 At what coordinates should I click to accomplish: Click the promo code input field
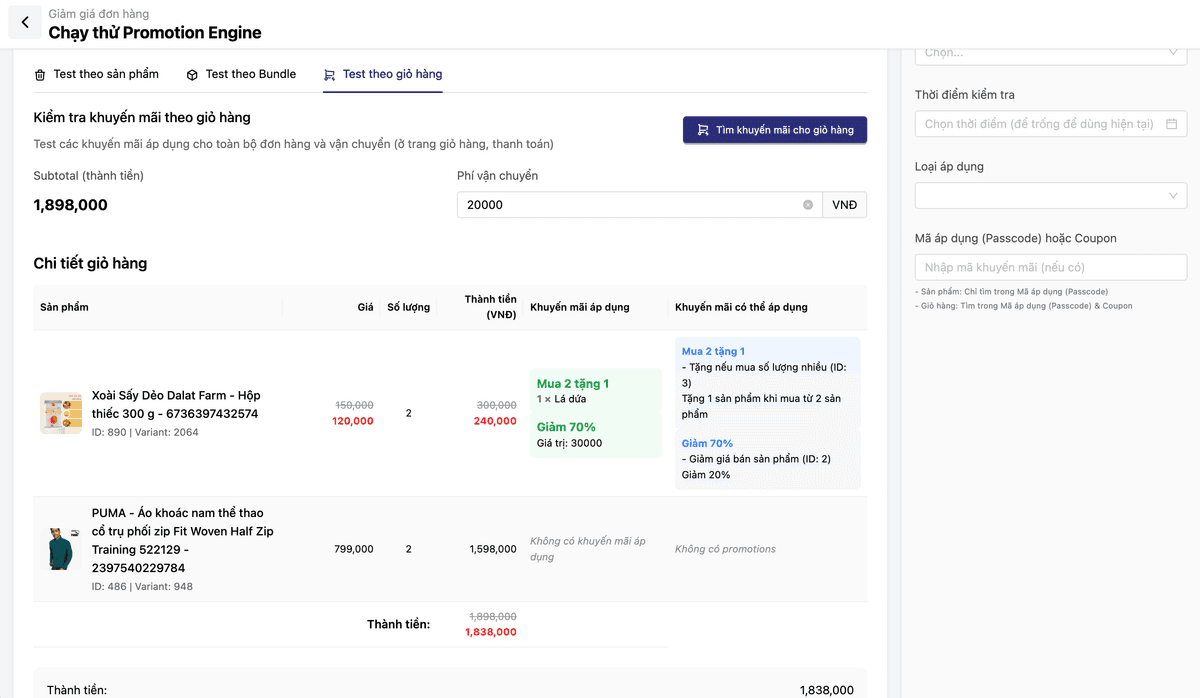(x=1050, y=267)
